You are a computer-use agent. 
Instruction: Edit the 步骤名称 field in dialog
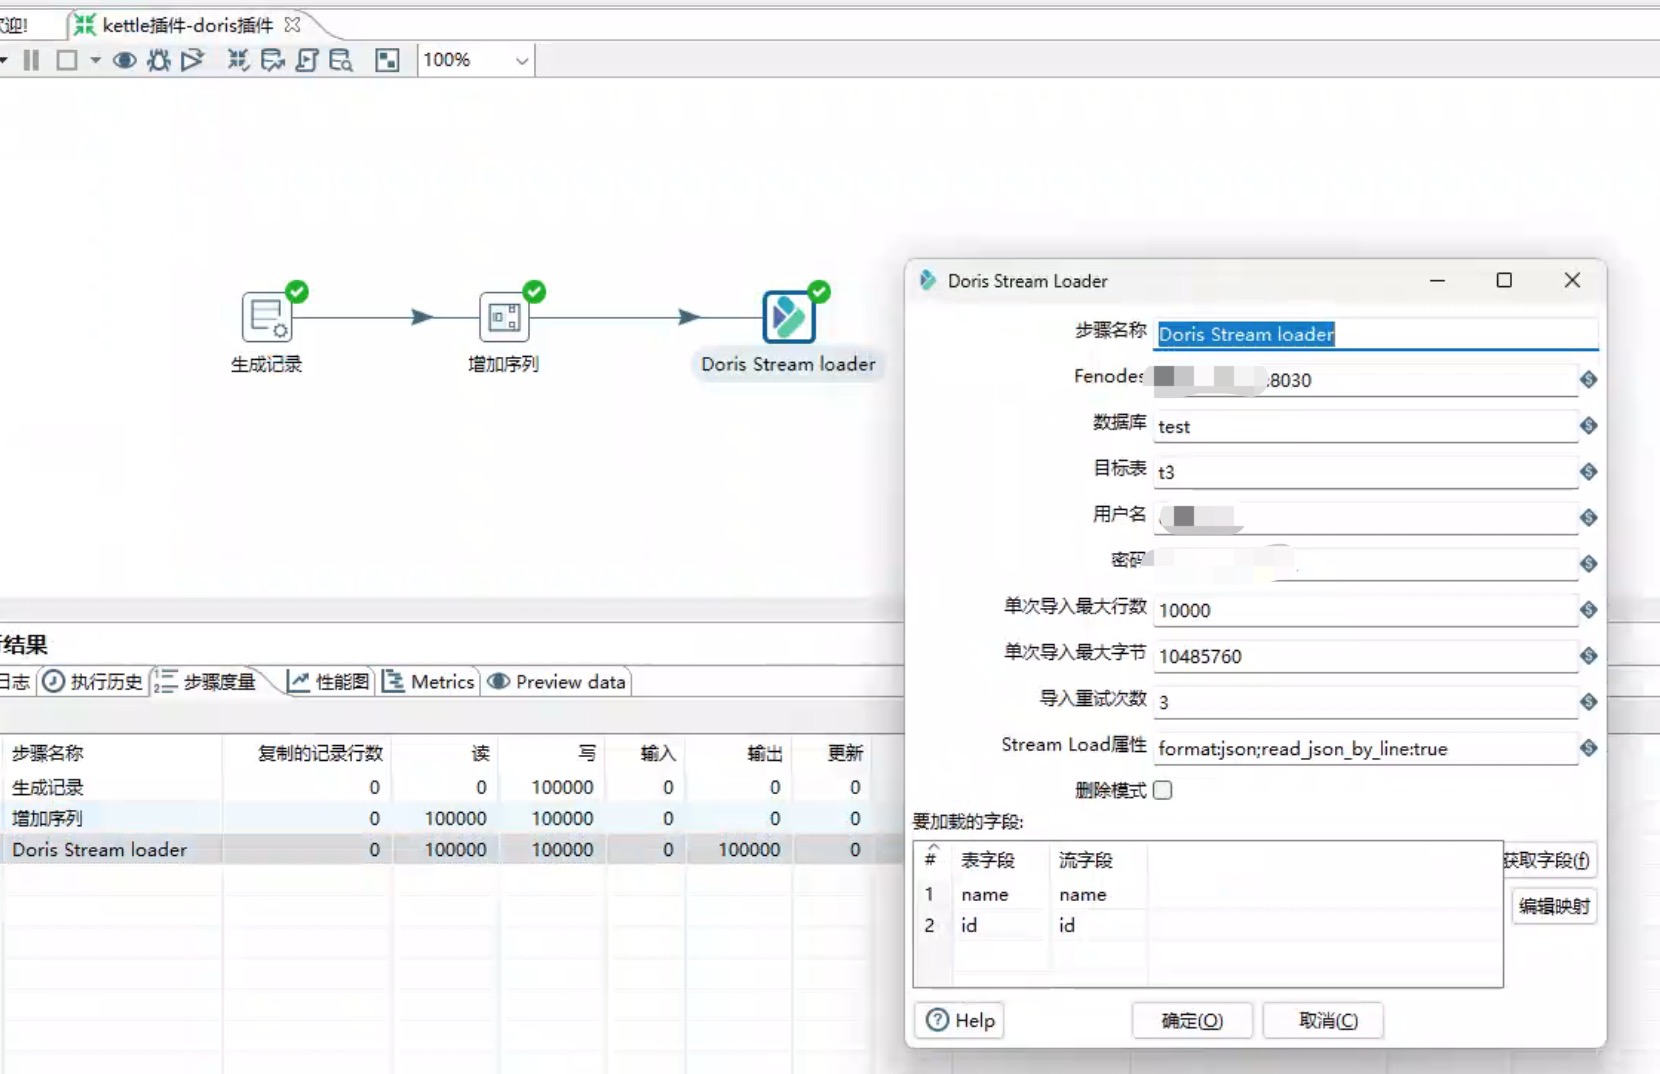[x=1375, y=334]
